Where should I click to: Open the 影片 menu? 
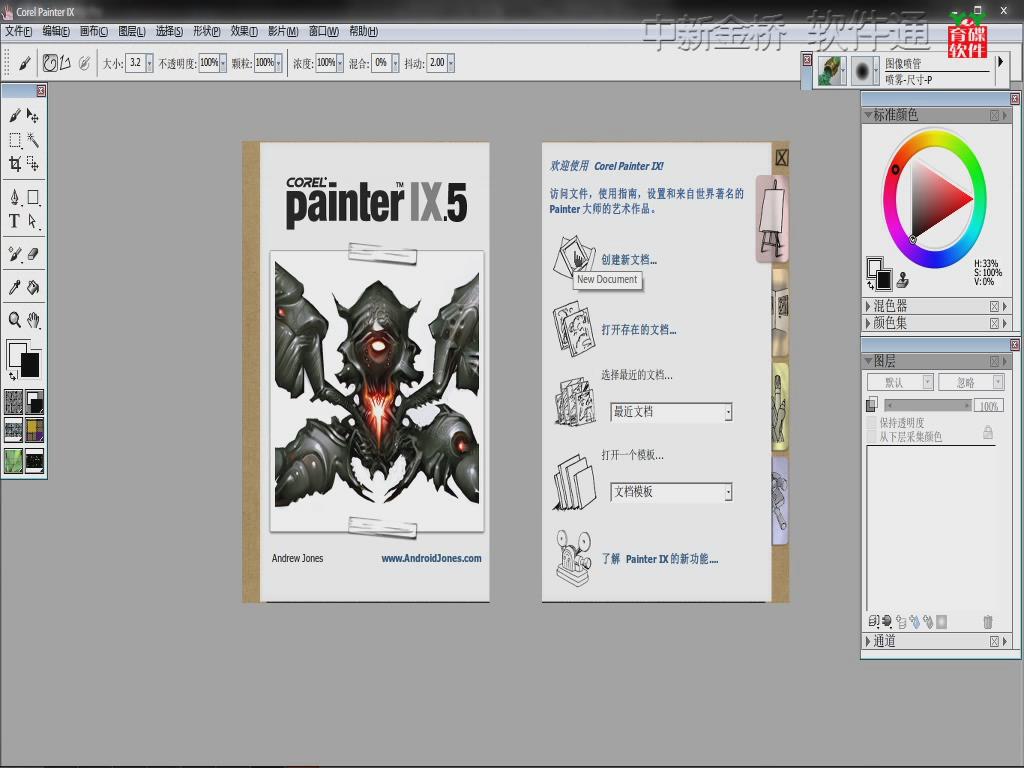[x=283, y=31]
